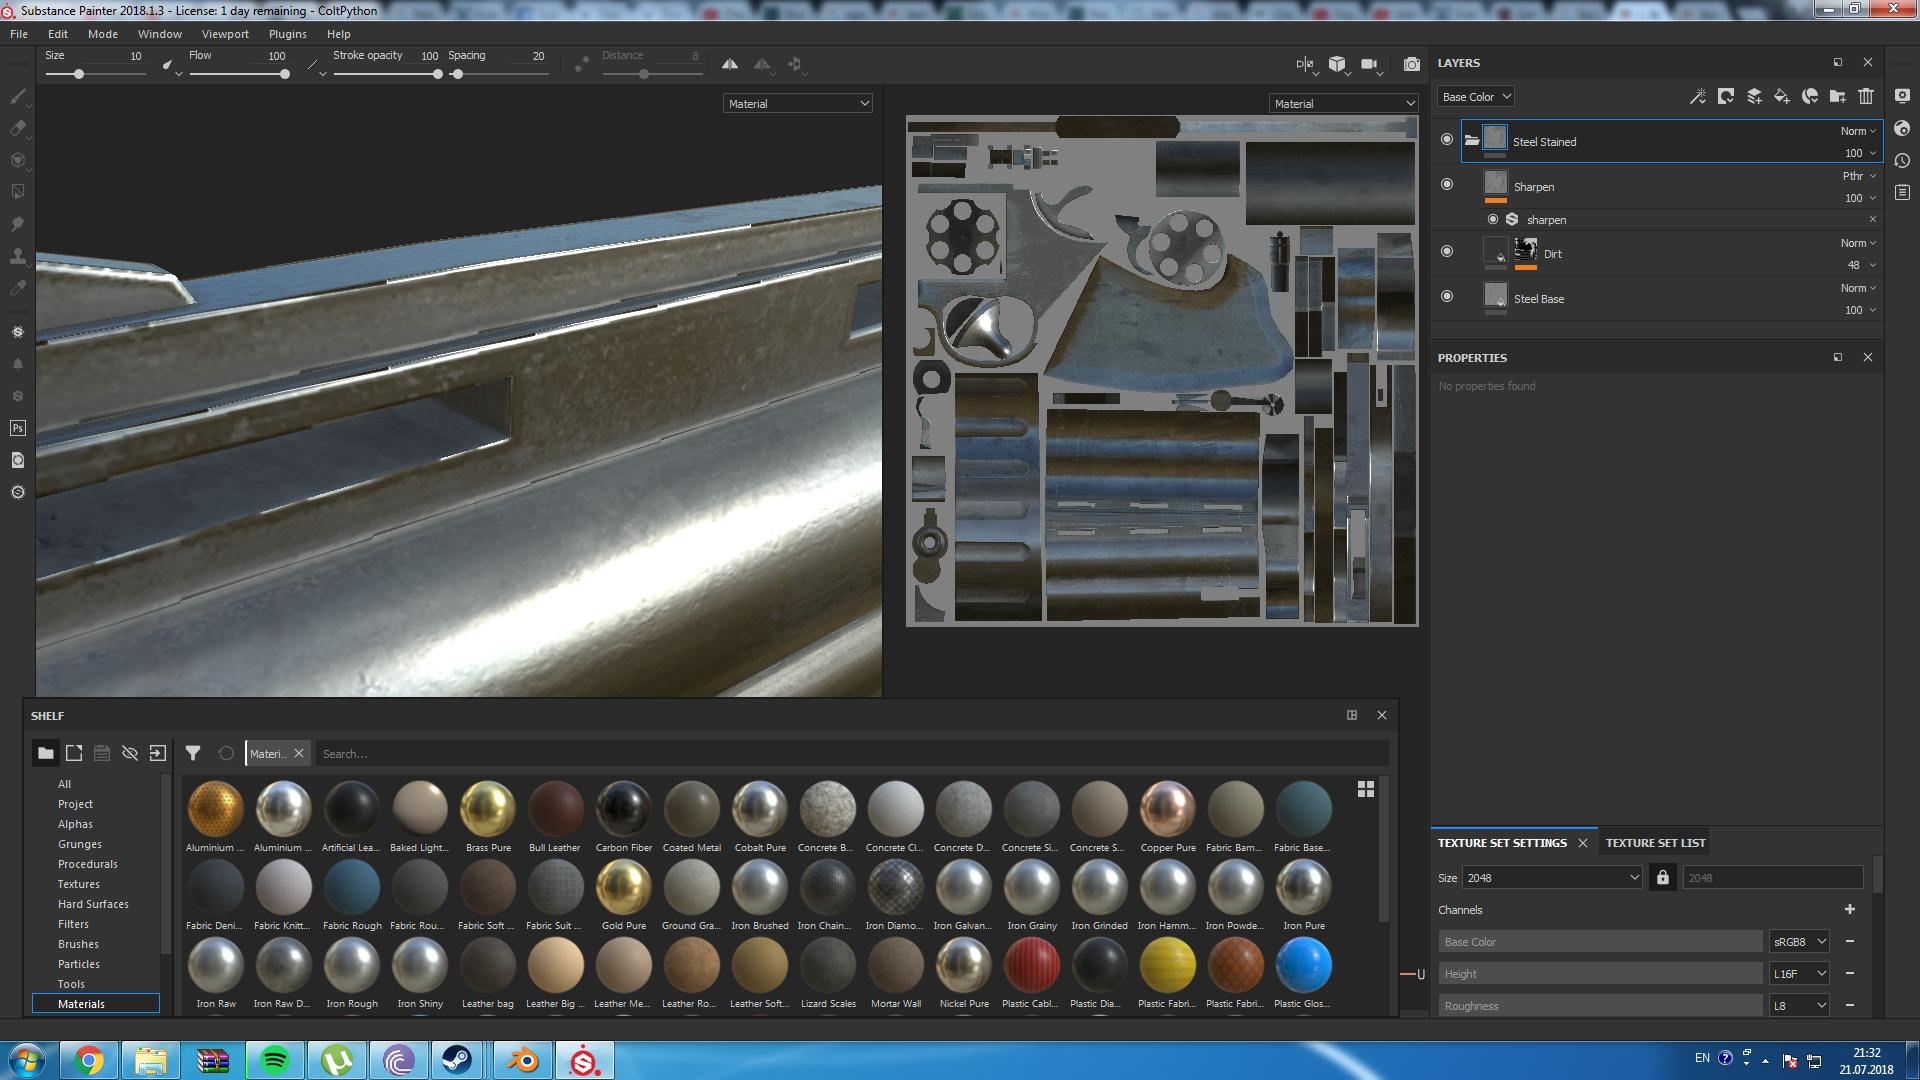Open the texture Size dropdown set to 2048
The image size is (1920, 1080).
1551,877
